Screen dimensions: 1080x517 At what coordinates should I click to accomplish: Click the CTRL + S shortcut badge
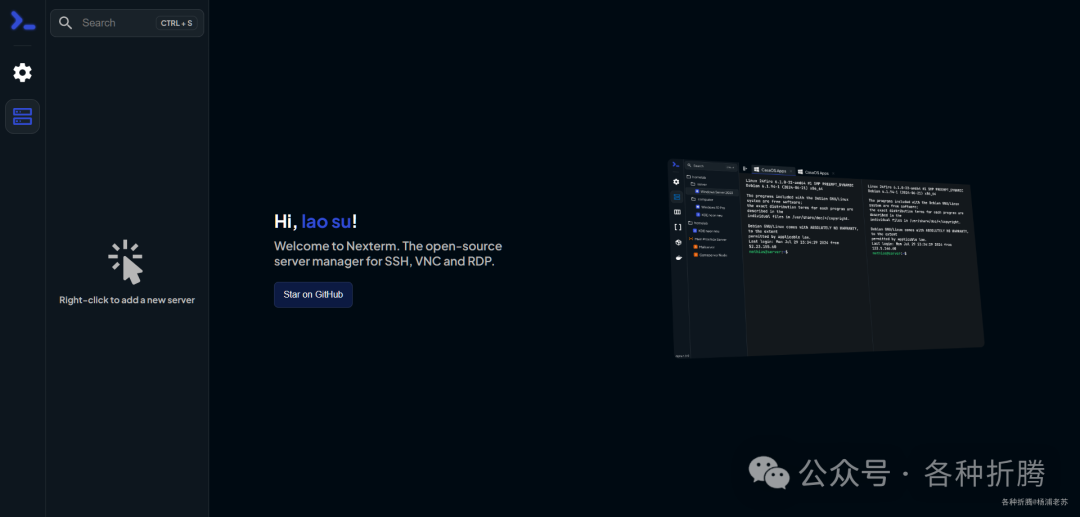tap(177, 23)
